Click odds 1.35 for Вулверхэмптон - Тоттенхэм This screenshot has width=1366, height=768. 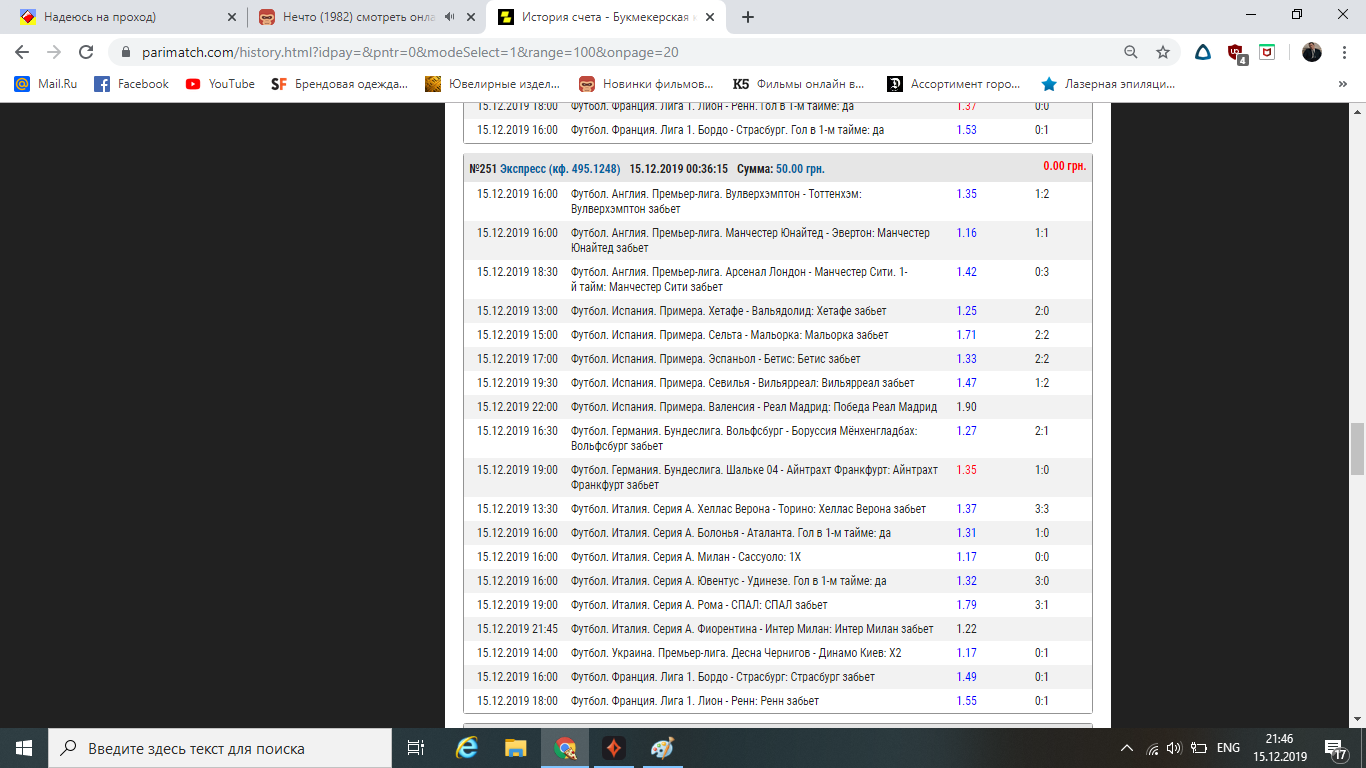(966, 194)
